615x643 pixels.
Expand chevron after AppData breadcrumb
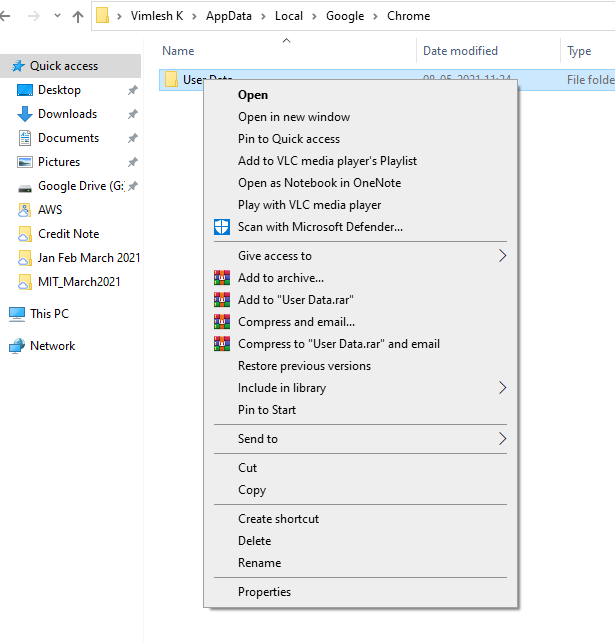click(x=263, y=16)
